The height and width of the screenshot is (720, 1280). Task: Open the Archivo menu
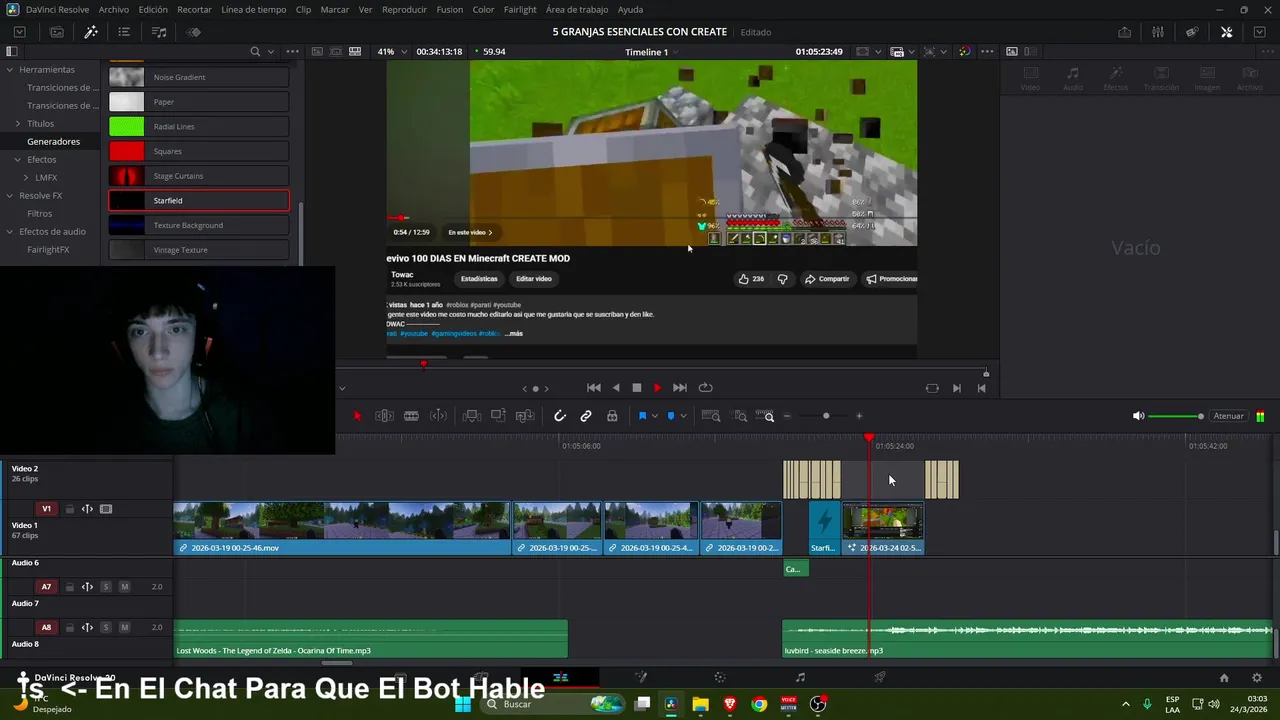tap(113, 9)
